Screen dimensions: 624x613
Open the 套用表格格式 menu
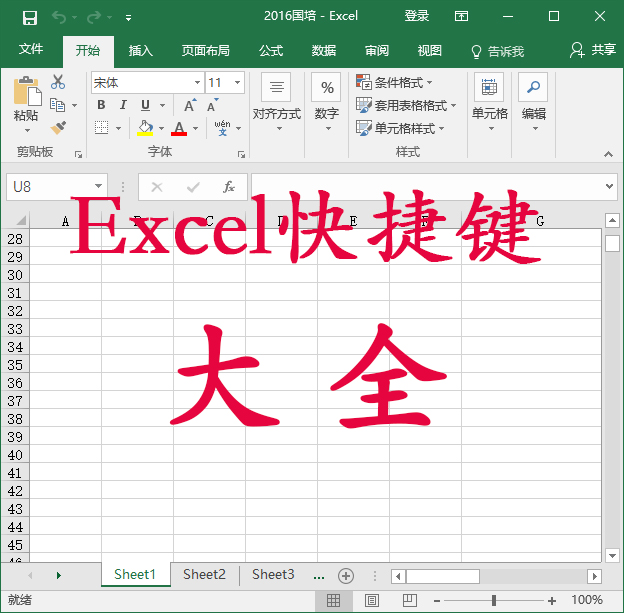406,105
